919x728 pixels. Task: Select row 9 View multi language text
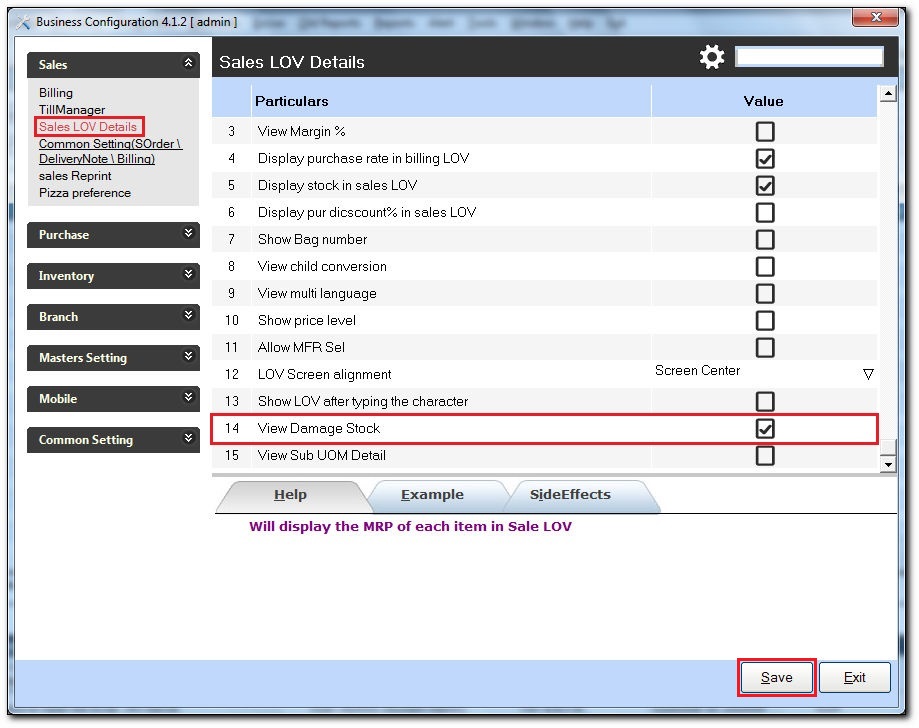(x=317, y=293)
